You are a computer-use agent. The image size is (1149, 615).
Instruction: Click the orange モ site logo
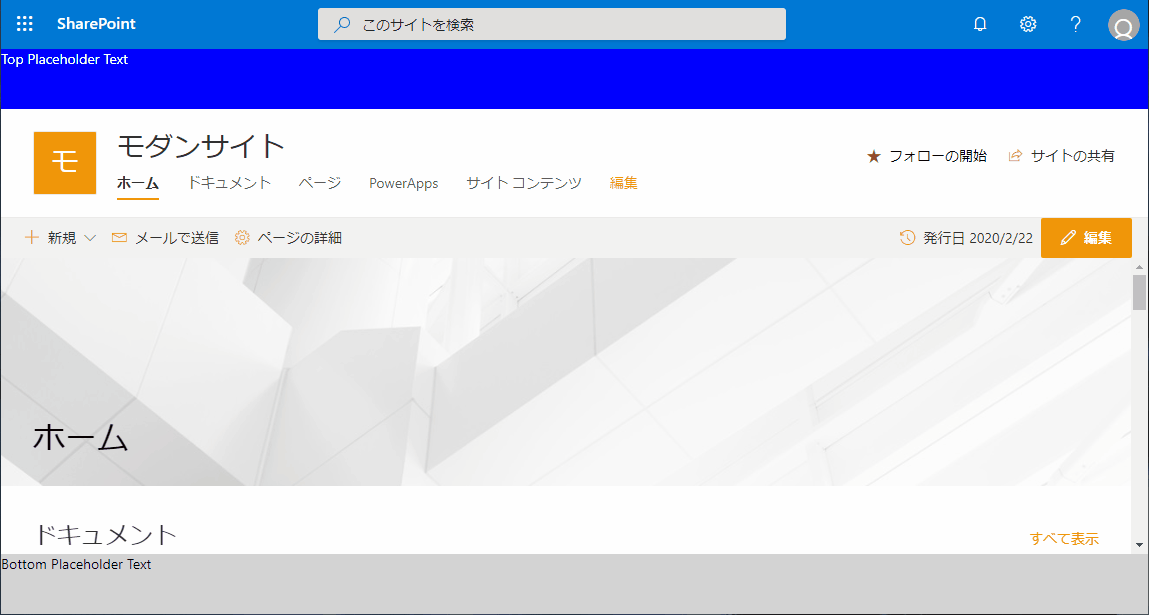point(65,162)
